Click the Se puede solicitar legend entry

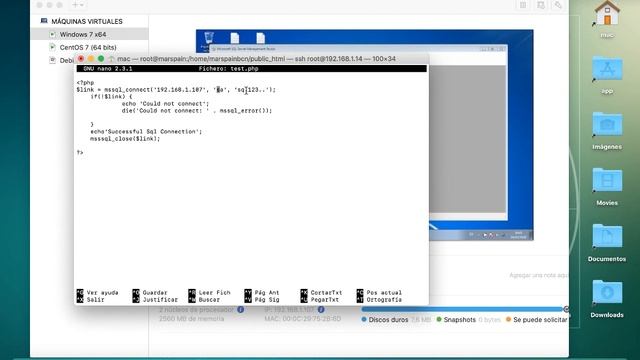[x=537, y=320]
